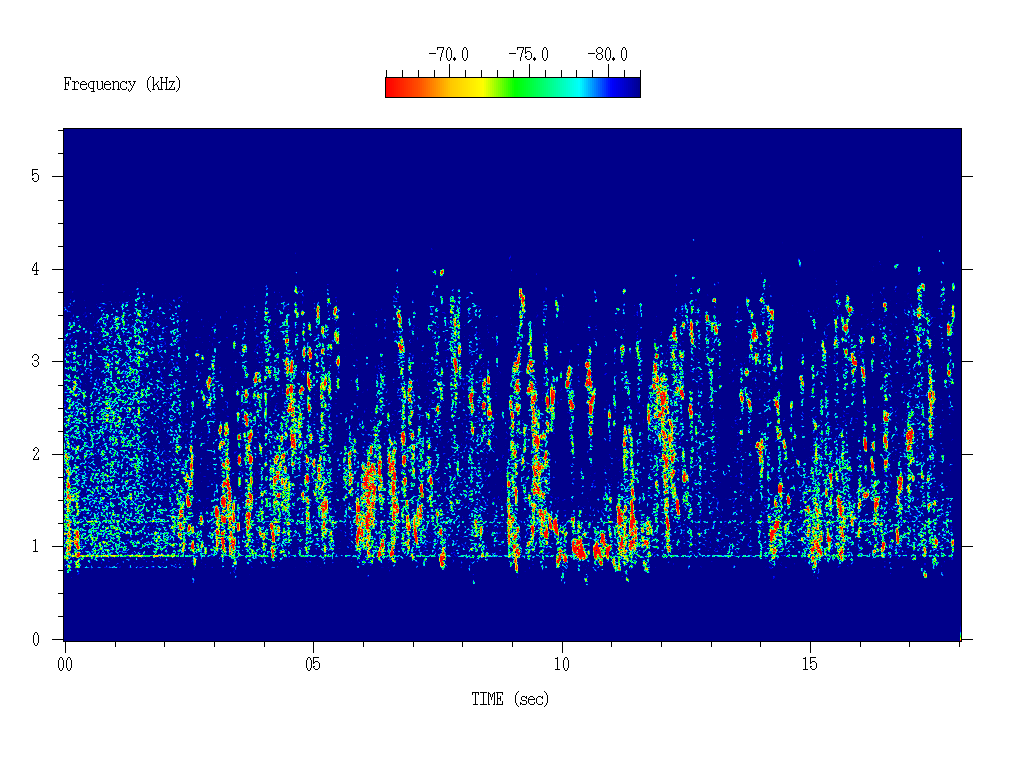The image size is (1024, 768).
Task: Select the -70.0 color scale label
Action: tap(448, 55)
